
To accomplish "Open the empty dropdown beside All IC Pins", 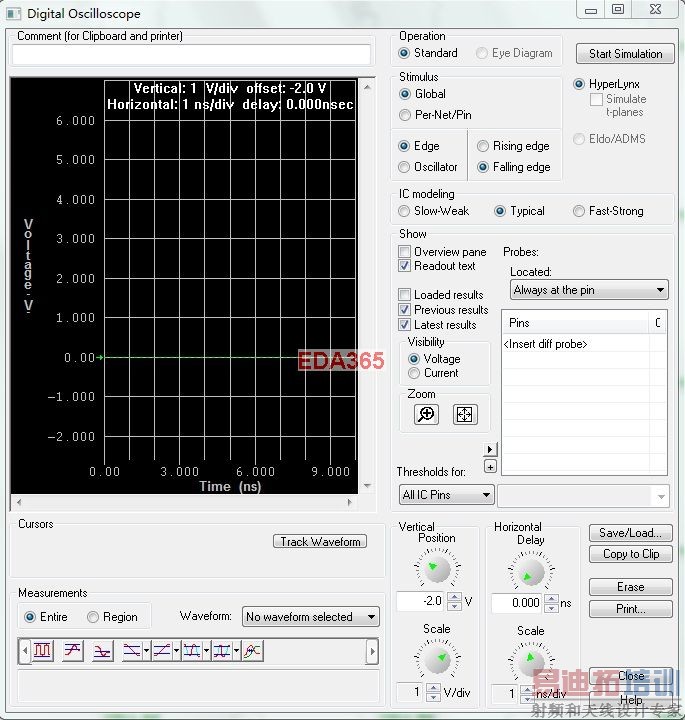I will point(584,496).
